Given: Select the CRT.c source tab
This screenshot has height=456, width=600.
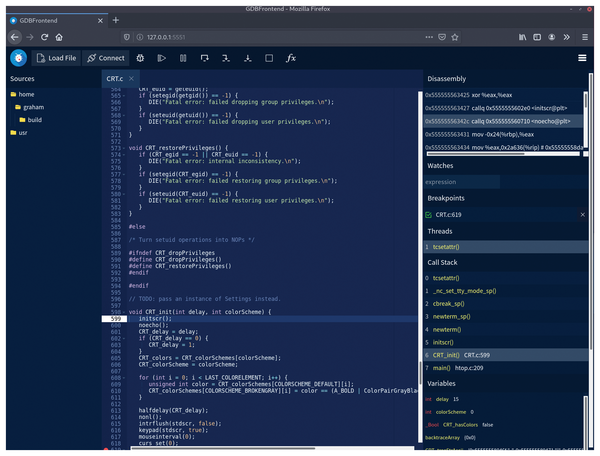Looking at the screenshot, I should coord(115,79).
